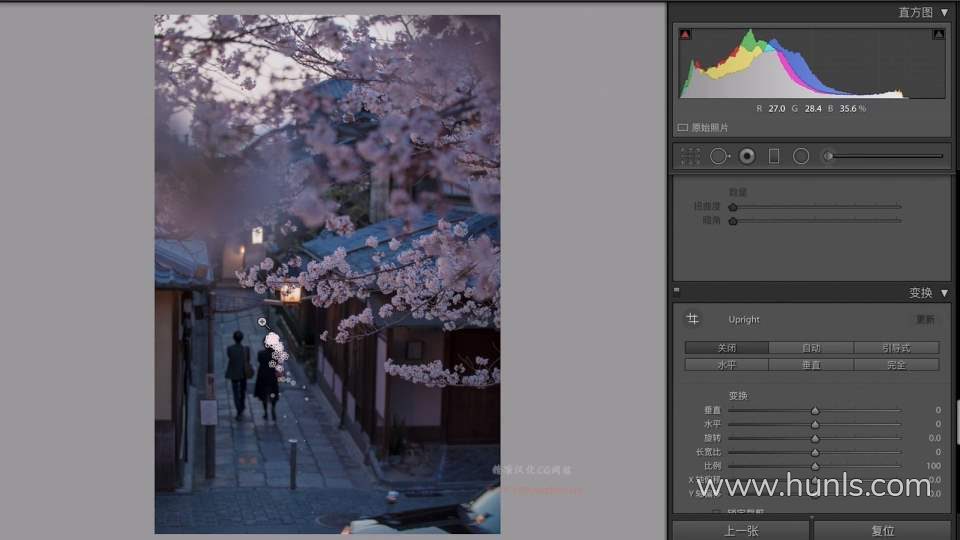Set Upright mode to 自动

click(811, 348)
